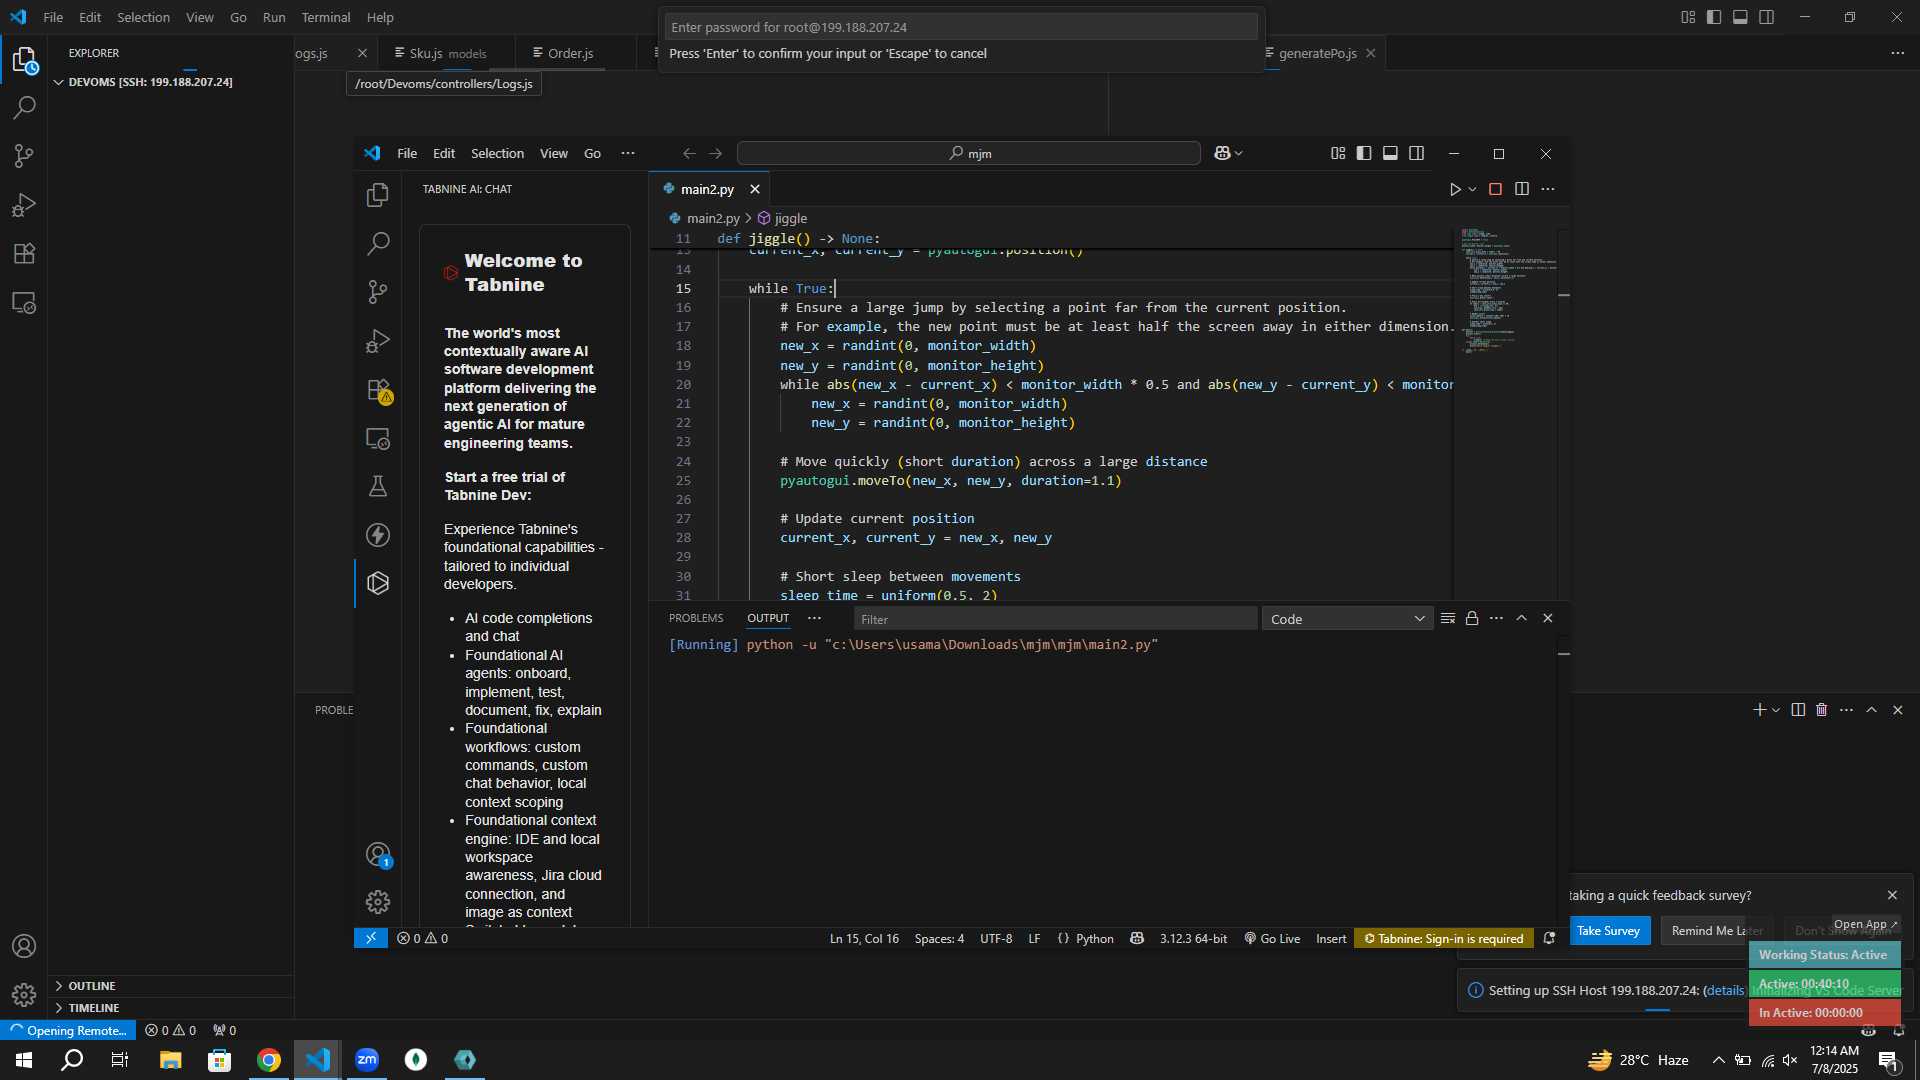Screen dimensions: 1920x1080
Task: Run main2.py with the play button
Action: [1455, 189]
